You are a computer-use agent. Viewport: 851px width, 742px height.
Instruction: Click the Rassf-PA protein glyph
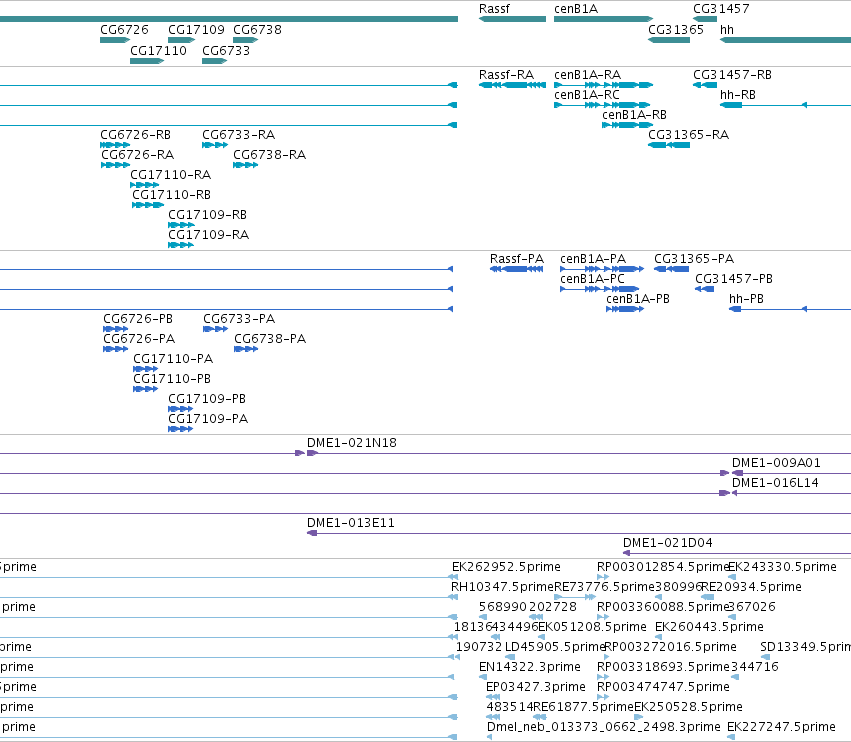[x=516, y=269]
